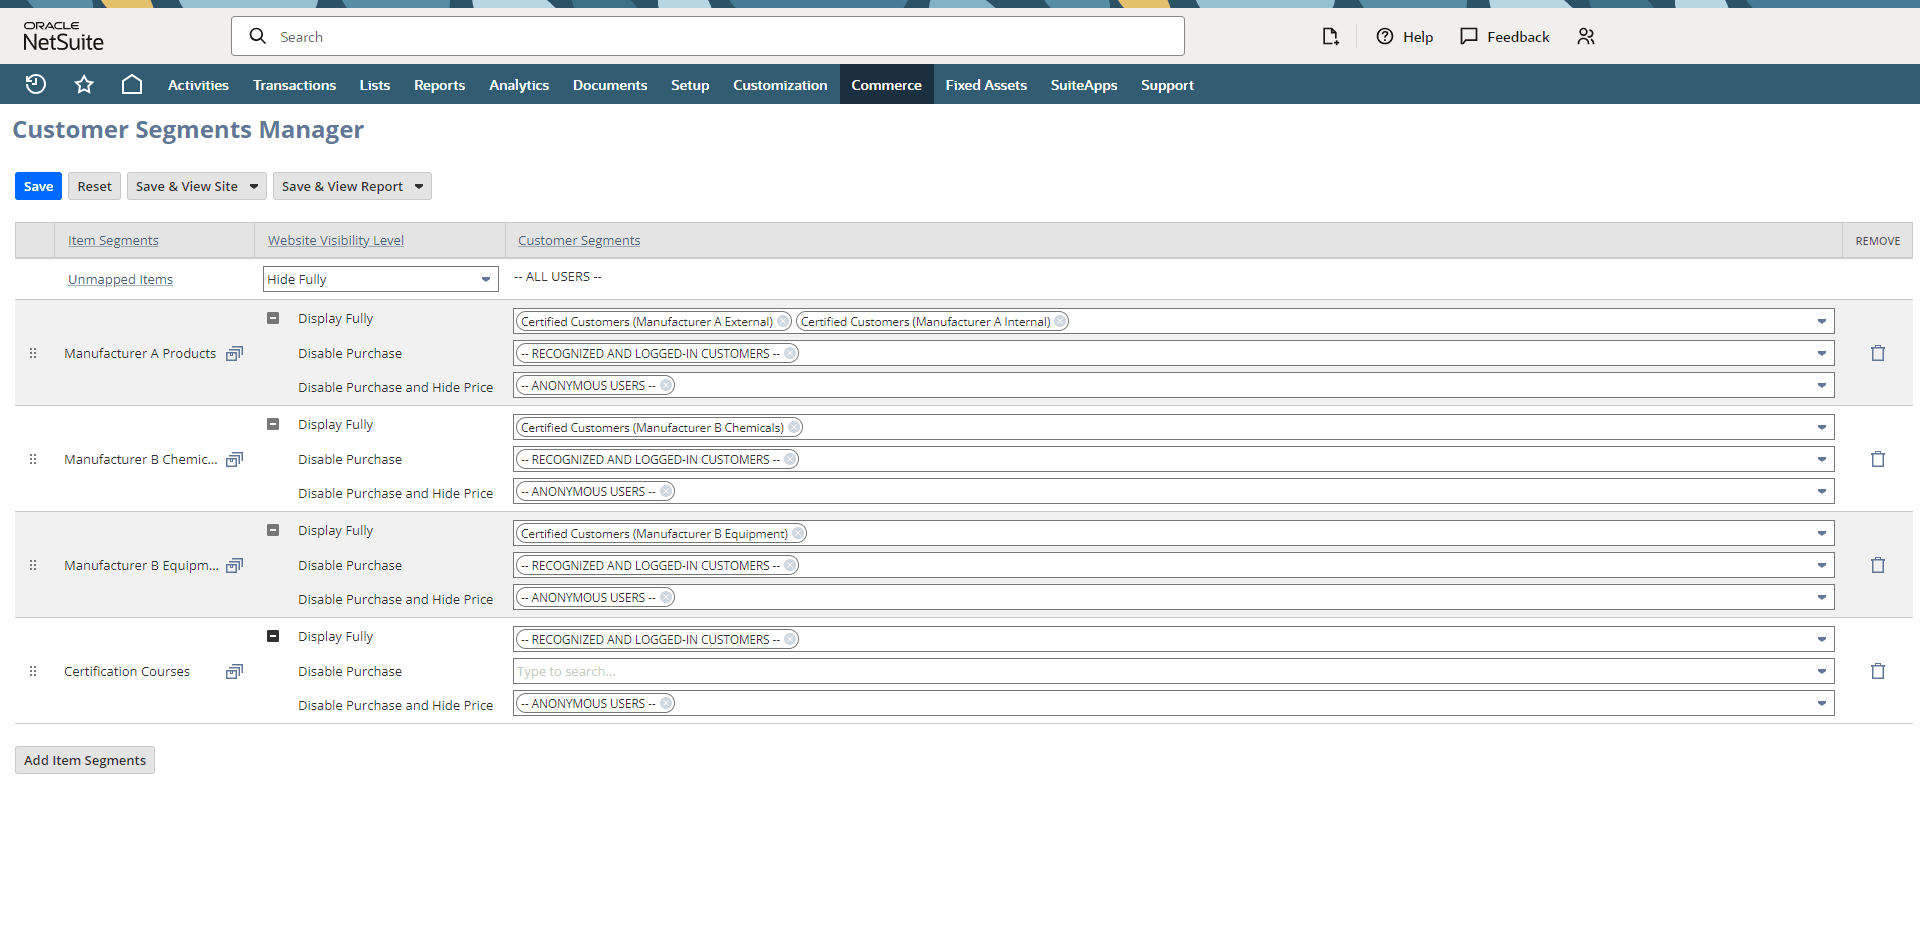Delete the Manufacturer A Products row
Image resolution: width=1920 pixels, height=940 pixels.
click(1877, 354)
